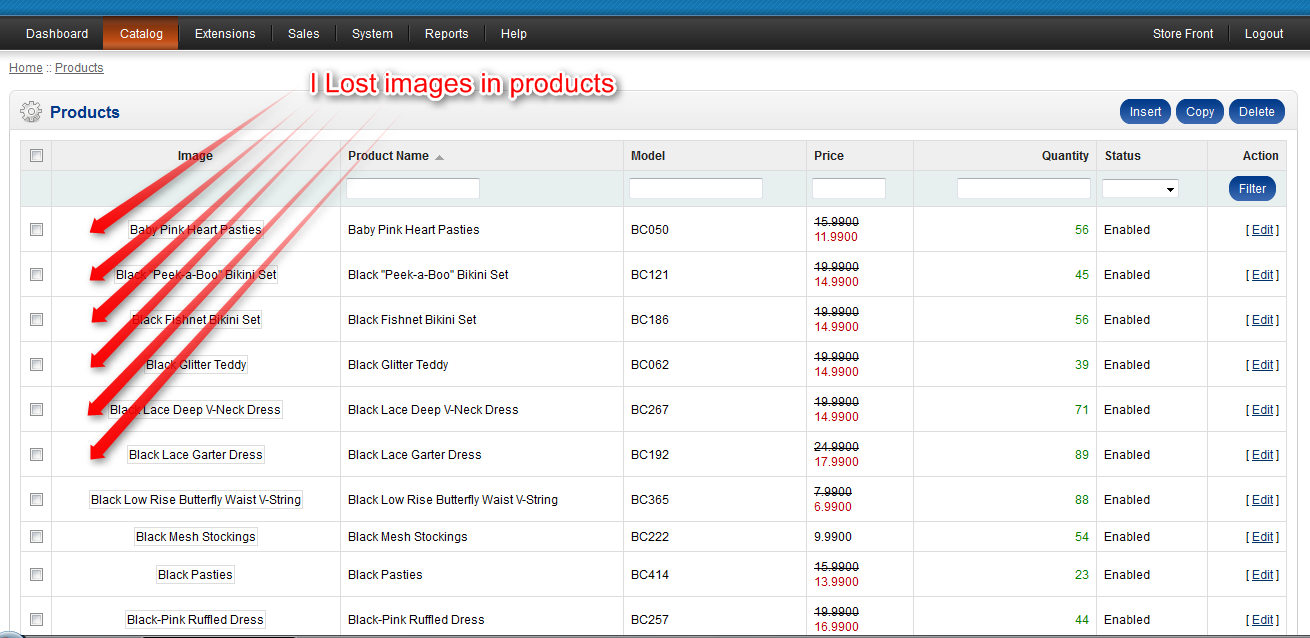Viewport: 1310px width, 638px height.
Task: Click the Products gear icon
Action: [31, 112]
